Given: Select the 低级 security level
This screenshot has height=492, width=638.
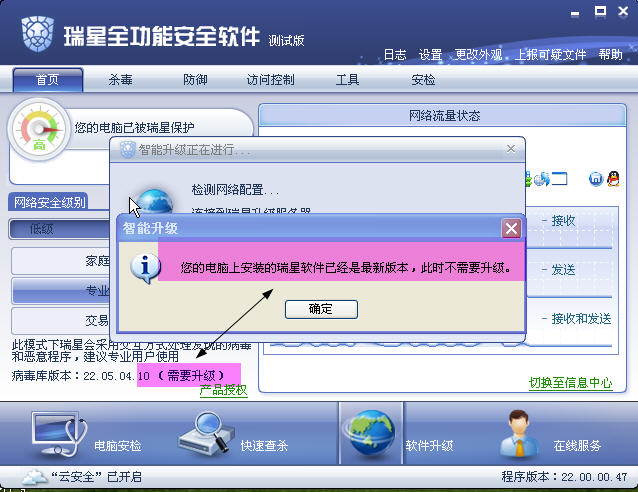Looking at the screenshot, I should tap(59, 229).
